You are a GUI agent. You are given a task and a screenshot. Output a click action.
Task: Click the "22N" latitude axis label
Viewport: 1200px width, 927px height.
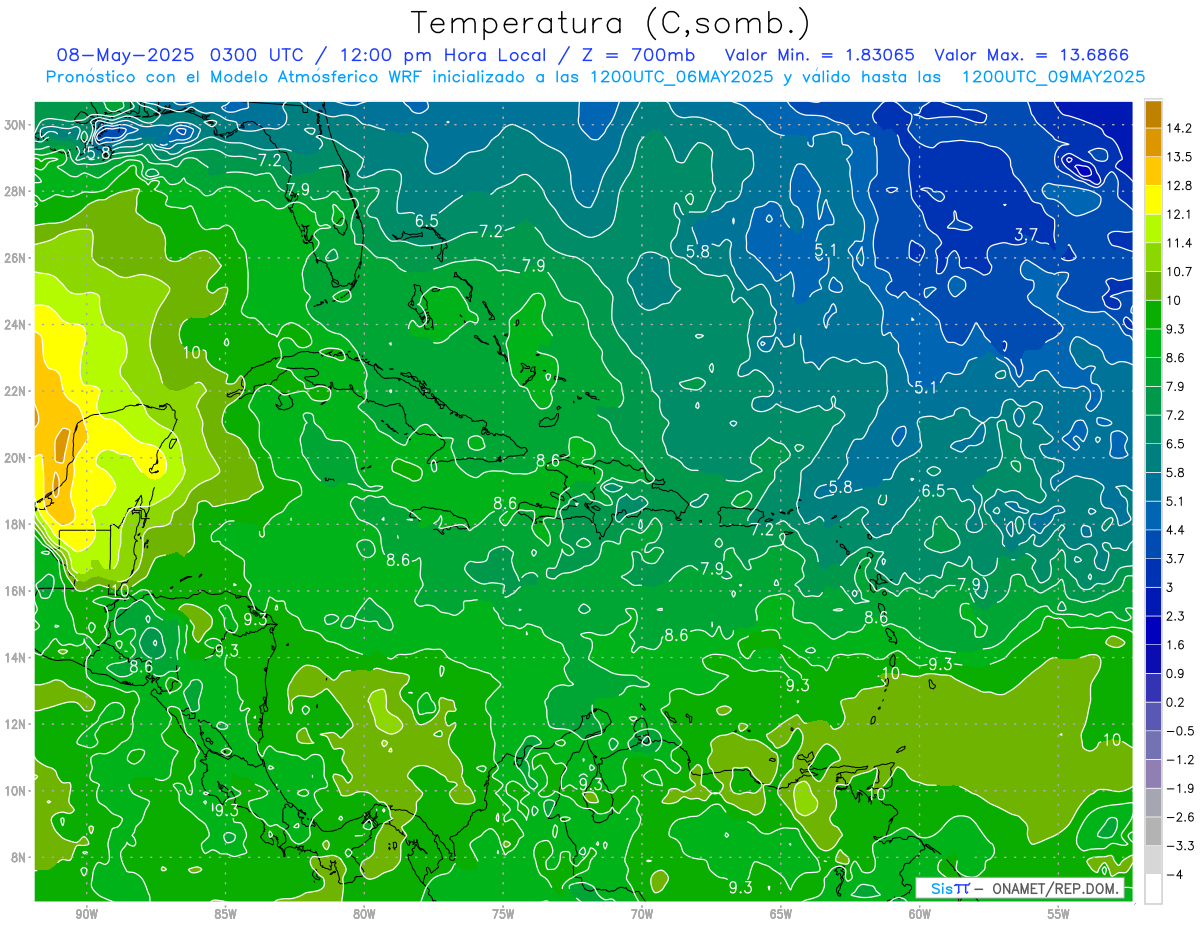(15, 391)
